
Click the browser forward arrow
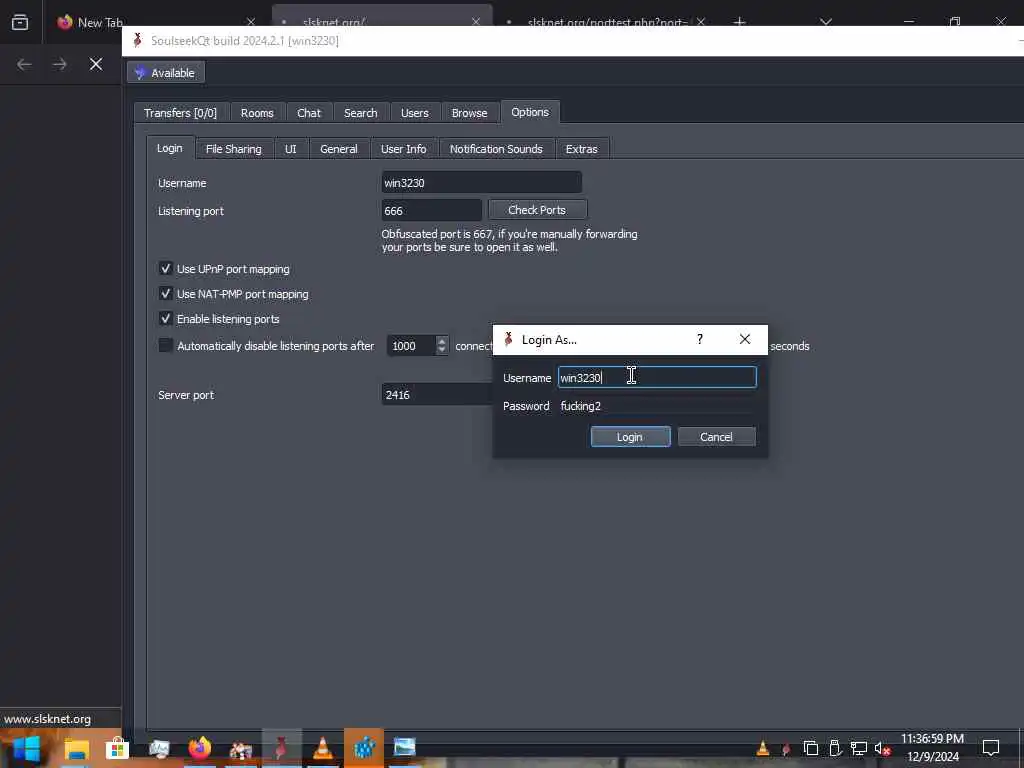click(59, 64)
